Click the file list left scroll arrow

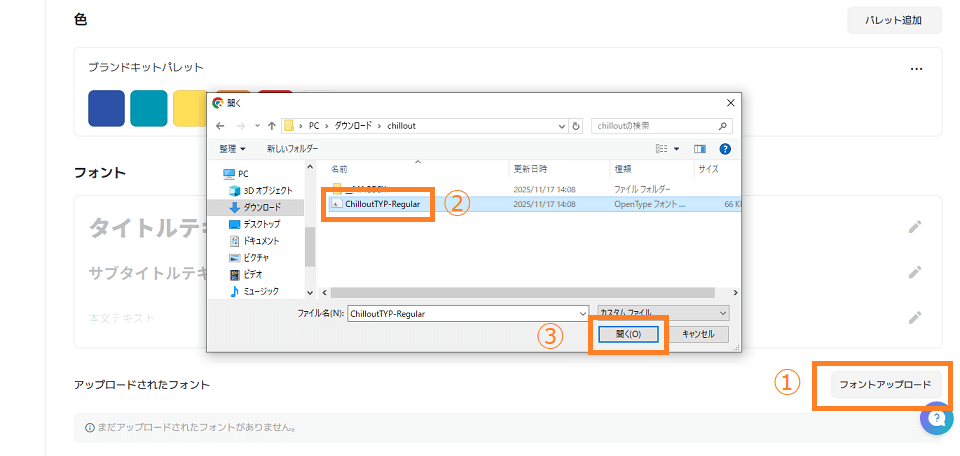pos(324,293)
